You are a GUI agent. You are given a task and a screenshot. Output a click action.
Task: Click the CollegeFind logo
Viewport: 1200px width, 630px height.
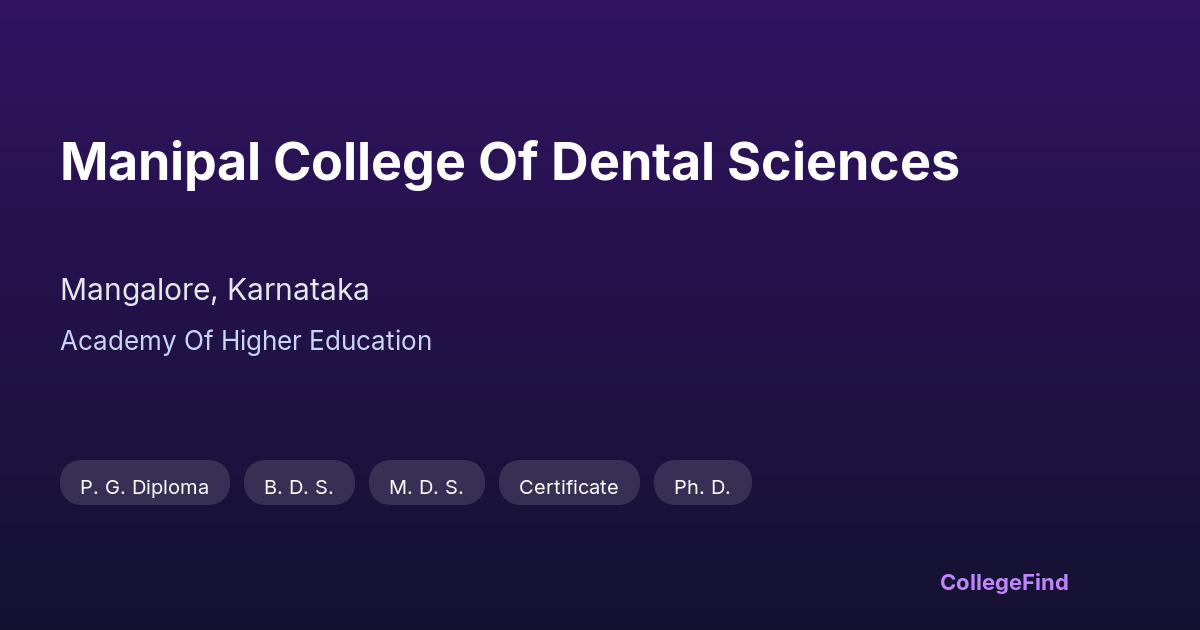[1004, 582]
